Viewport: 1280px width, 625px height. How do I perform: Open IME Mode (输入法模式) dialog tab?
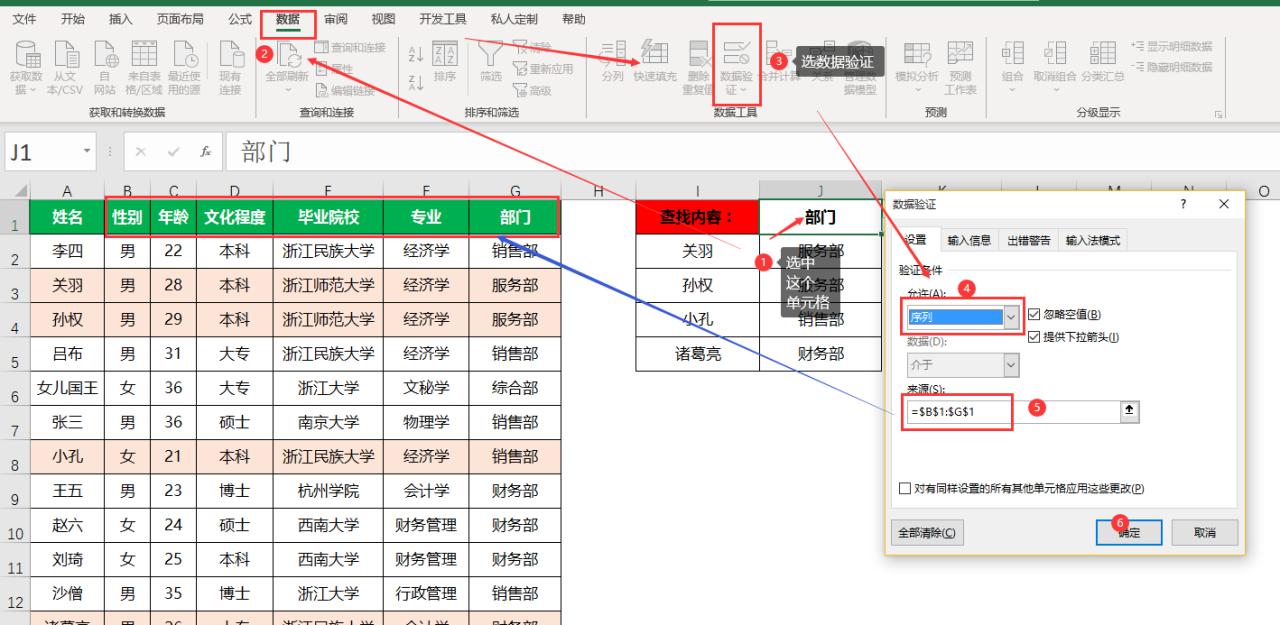click(x=1093, y=240)
